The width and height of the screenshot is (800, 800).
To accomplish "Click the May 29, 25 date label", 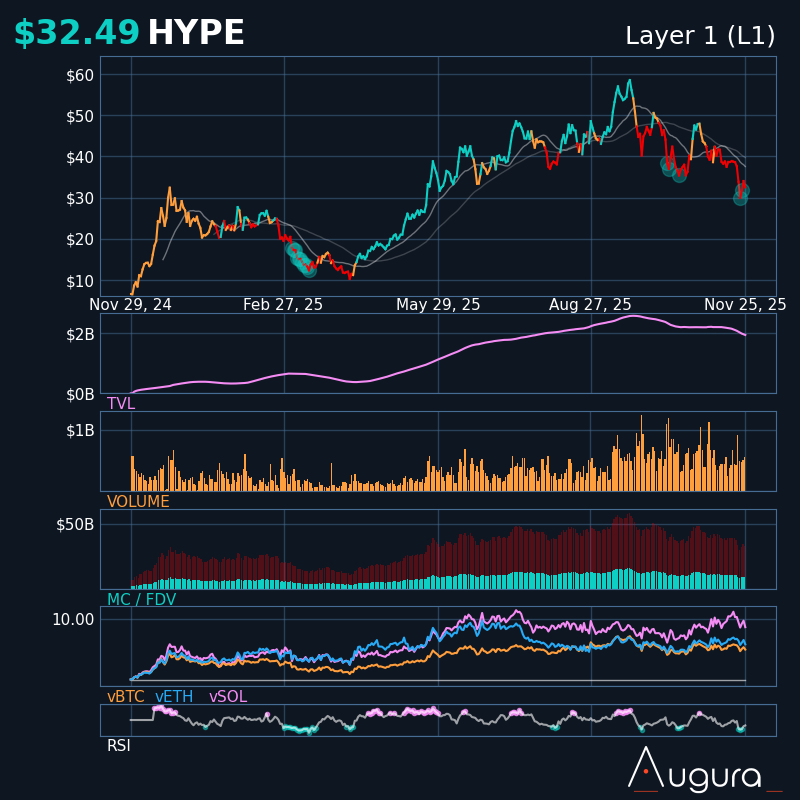I will pyautogui.click(x=438, y=305).
